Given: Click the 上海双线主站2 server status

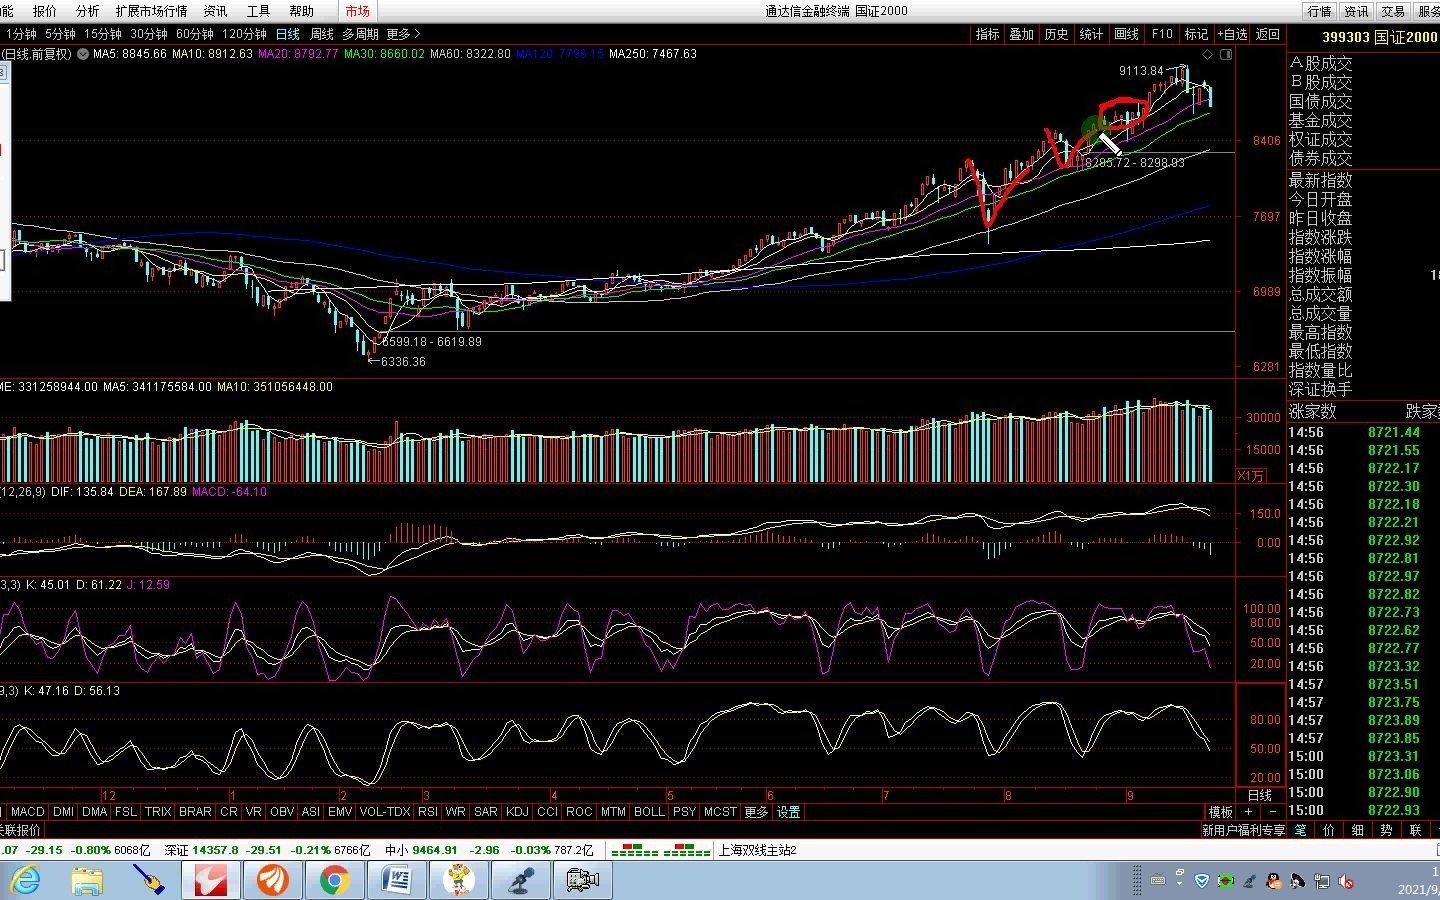Looking at the screenshot, I should pyautogui.click(x=757, y=850).
